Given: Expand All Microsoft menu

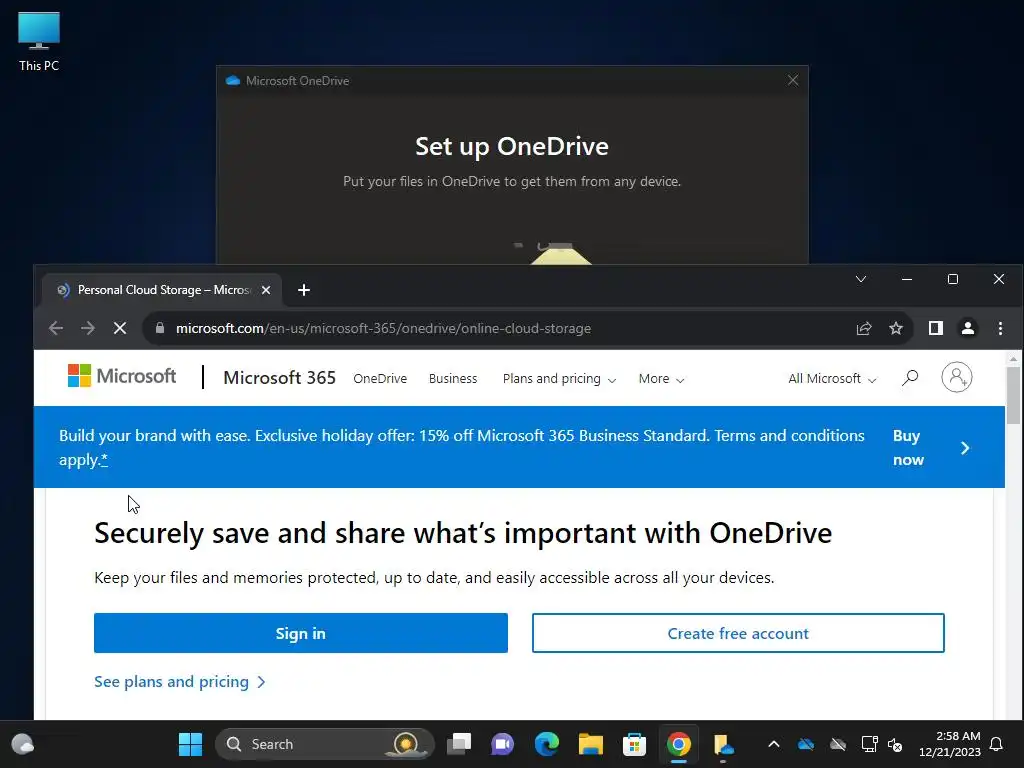Looking at the screenshot, I should (x=832, y=379).
